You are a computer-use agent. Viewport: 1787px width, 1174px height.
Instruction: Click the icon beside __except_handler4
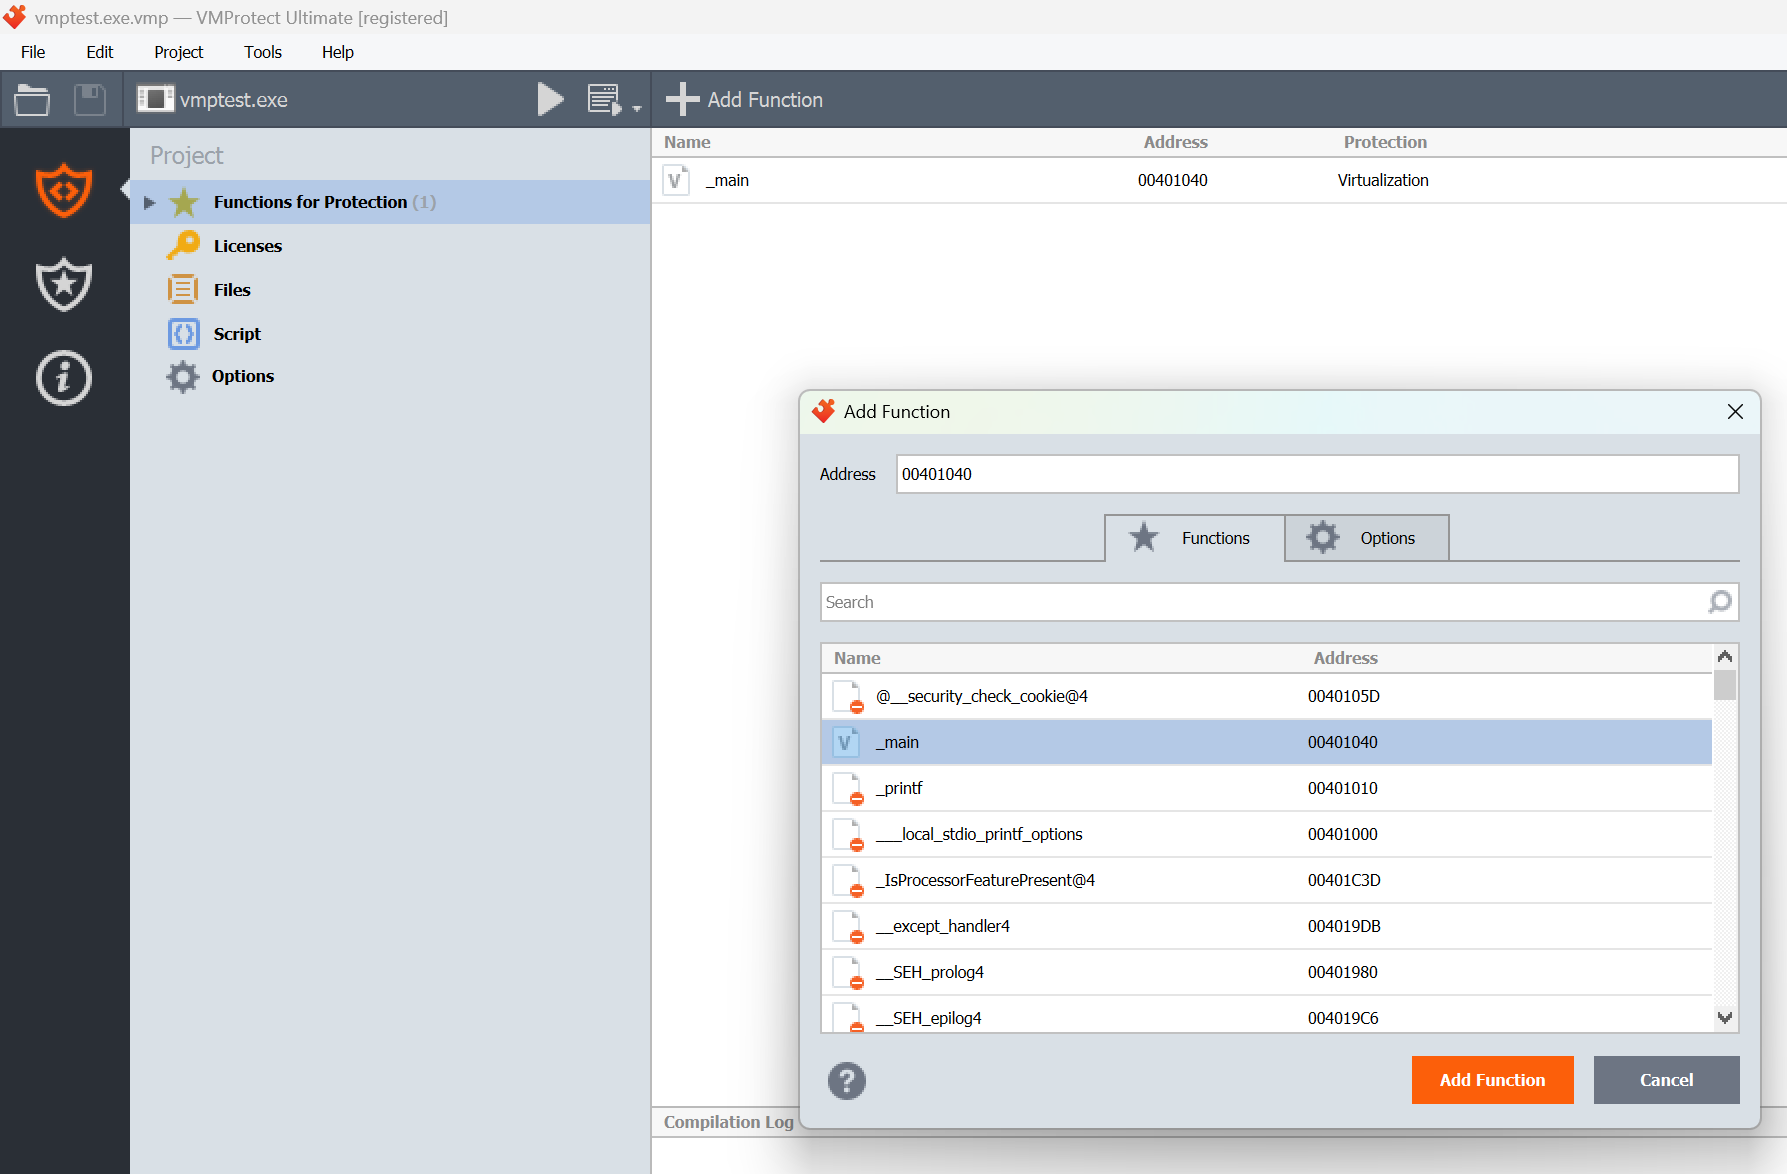[x=848, y=927]
